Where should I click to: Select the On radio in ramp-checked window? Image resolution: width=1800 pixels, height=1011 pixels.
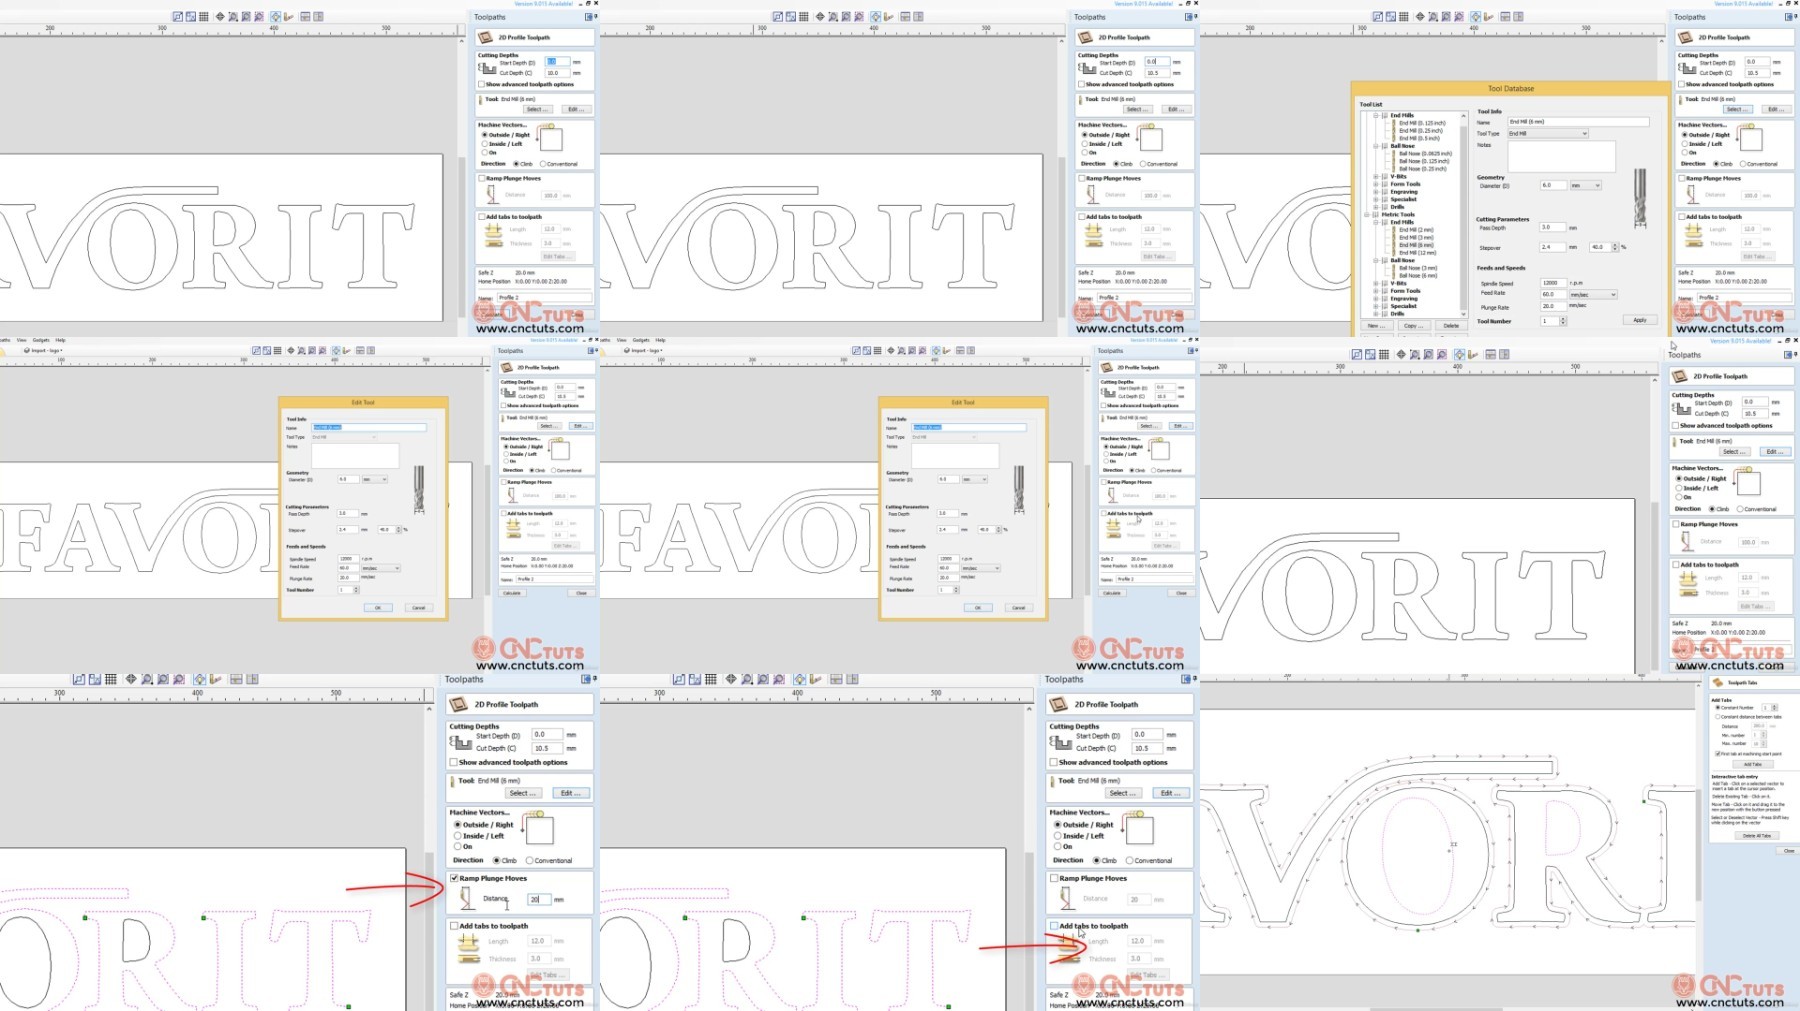[x=457, y=847]
